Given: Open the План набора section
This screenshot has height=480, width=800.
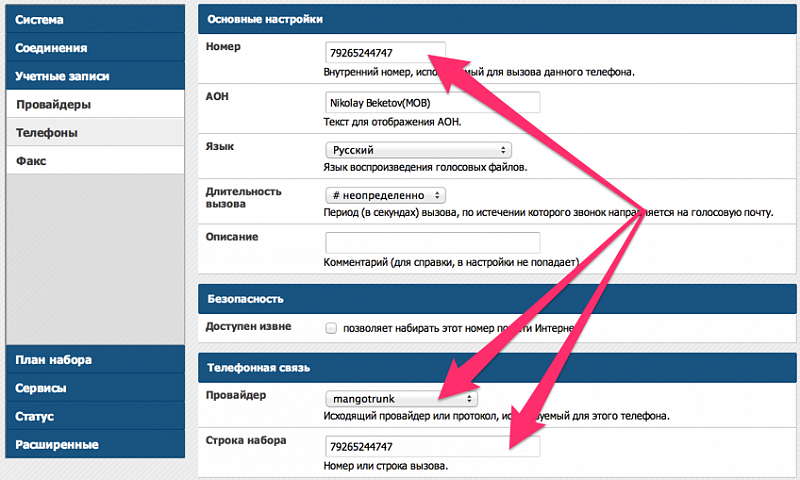Looking at the screenshot, I should click(x=95, y=360).
